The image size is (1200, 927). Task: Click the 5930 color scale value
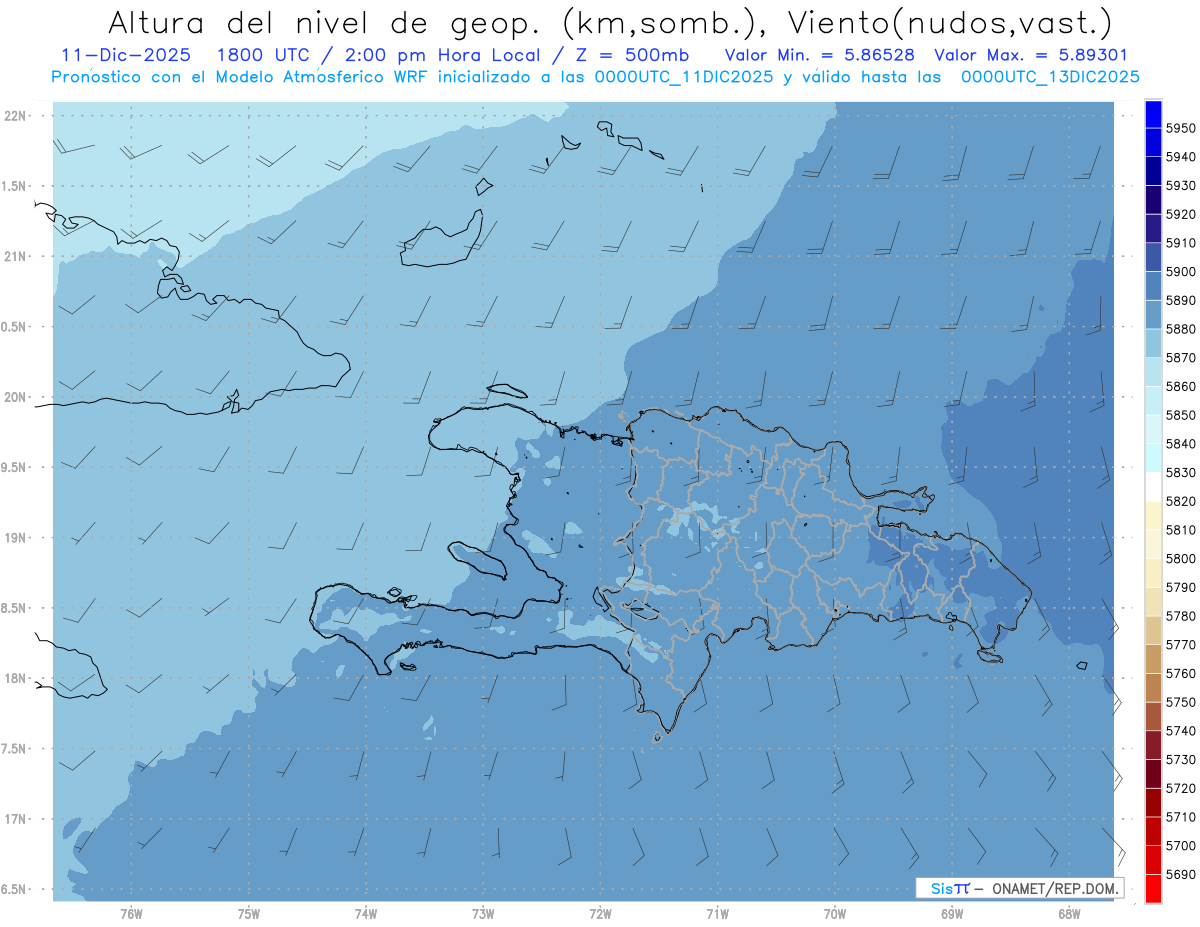click(x=1181, y=186)
